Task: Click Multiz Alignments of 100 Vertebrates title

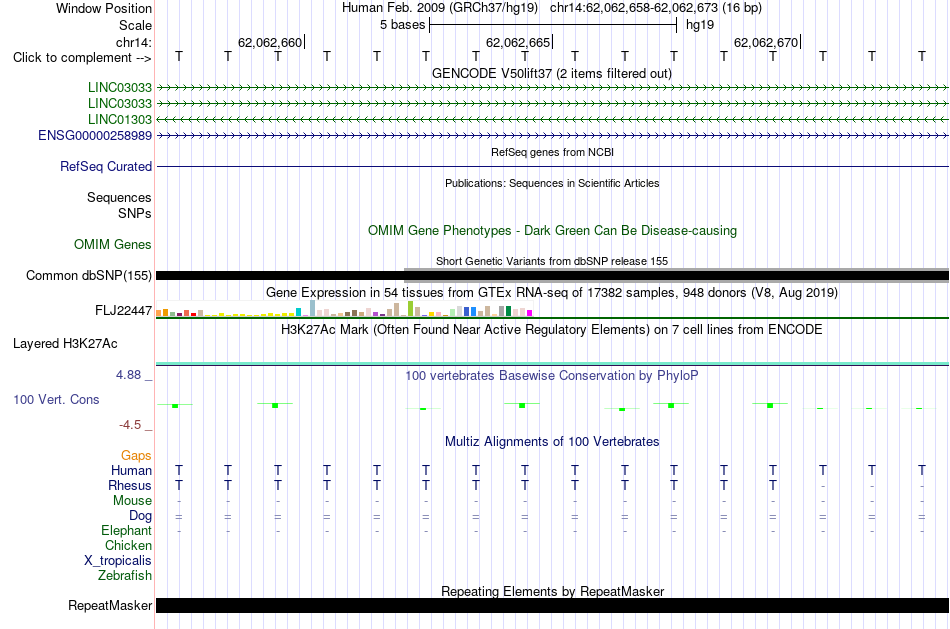Action: 552,442
